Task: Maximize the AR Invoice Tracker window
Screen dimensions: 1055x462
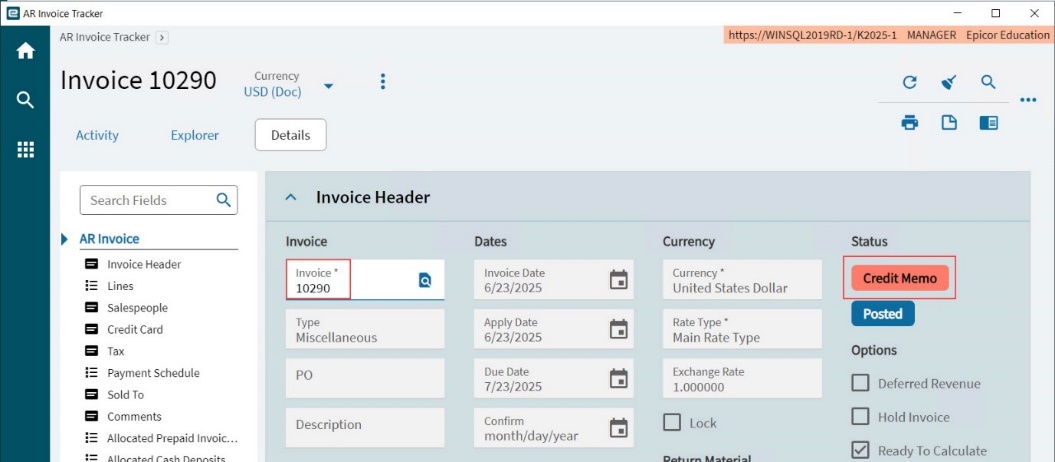Action: point(996,13)
